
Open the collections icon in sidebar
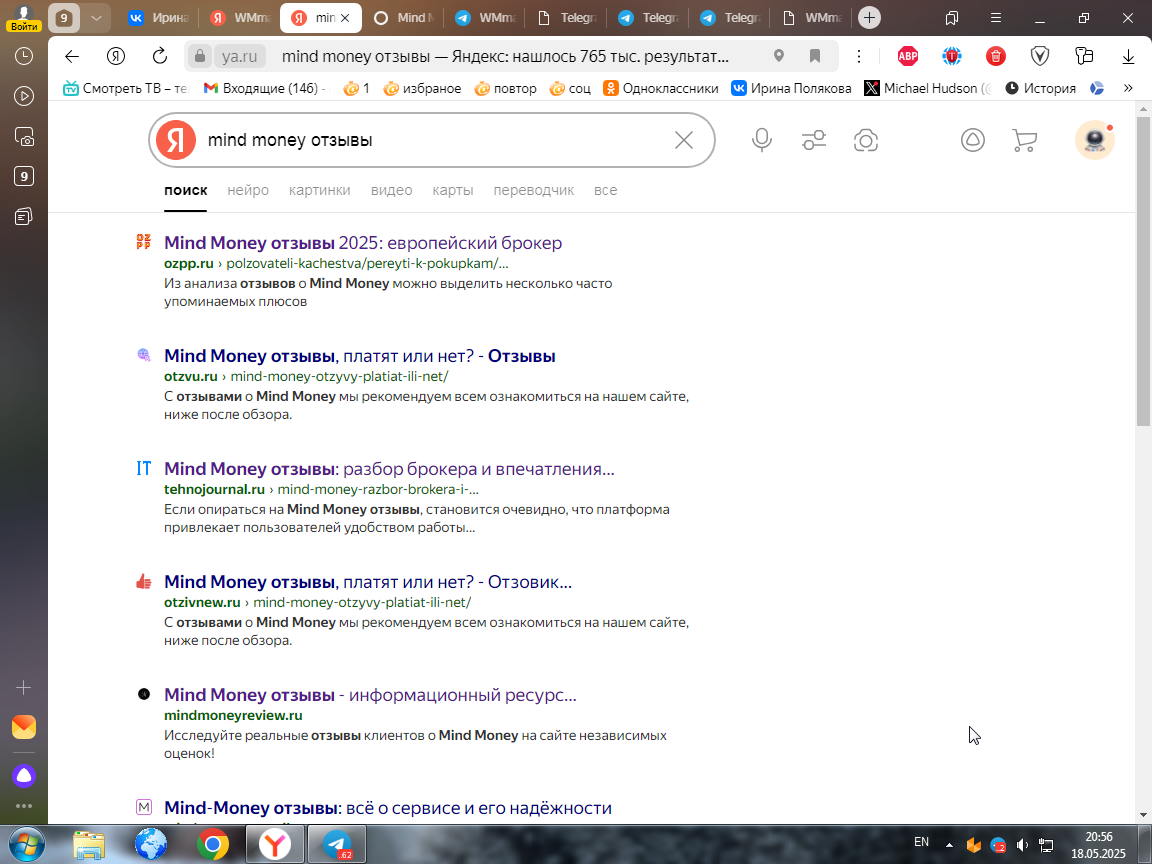(x=24, y=217)
